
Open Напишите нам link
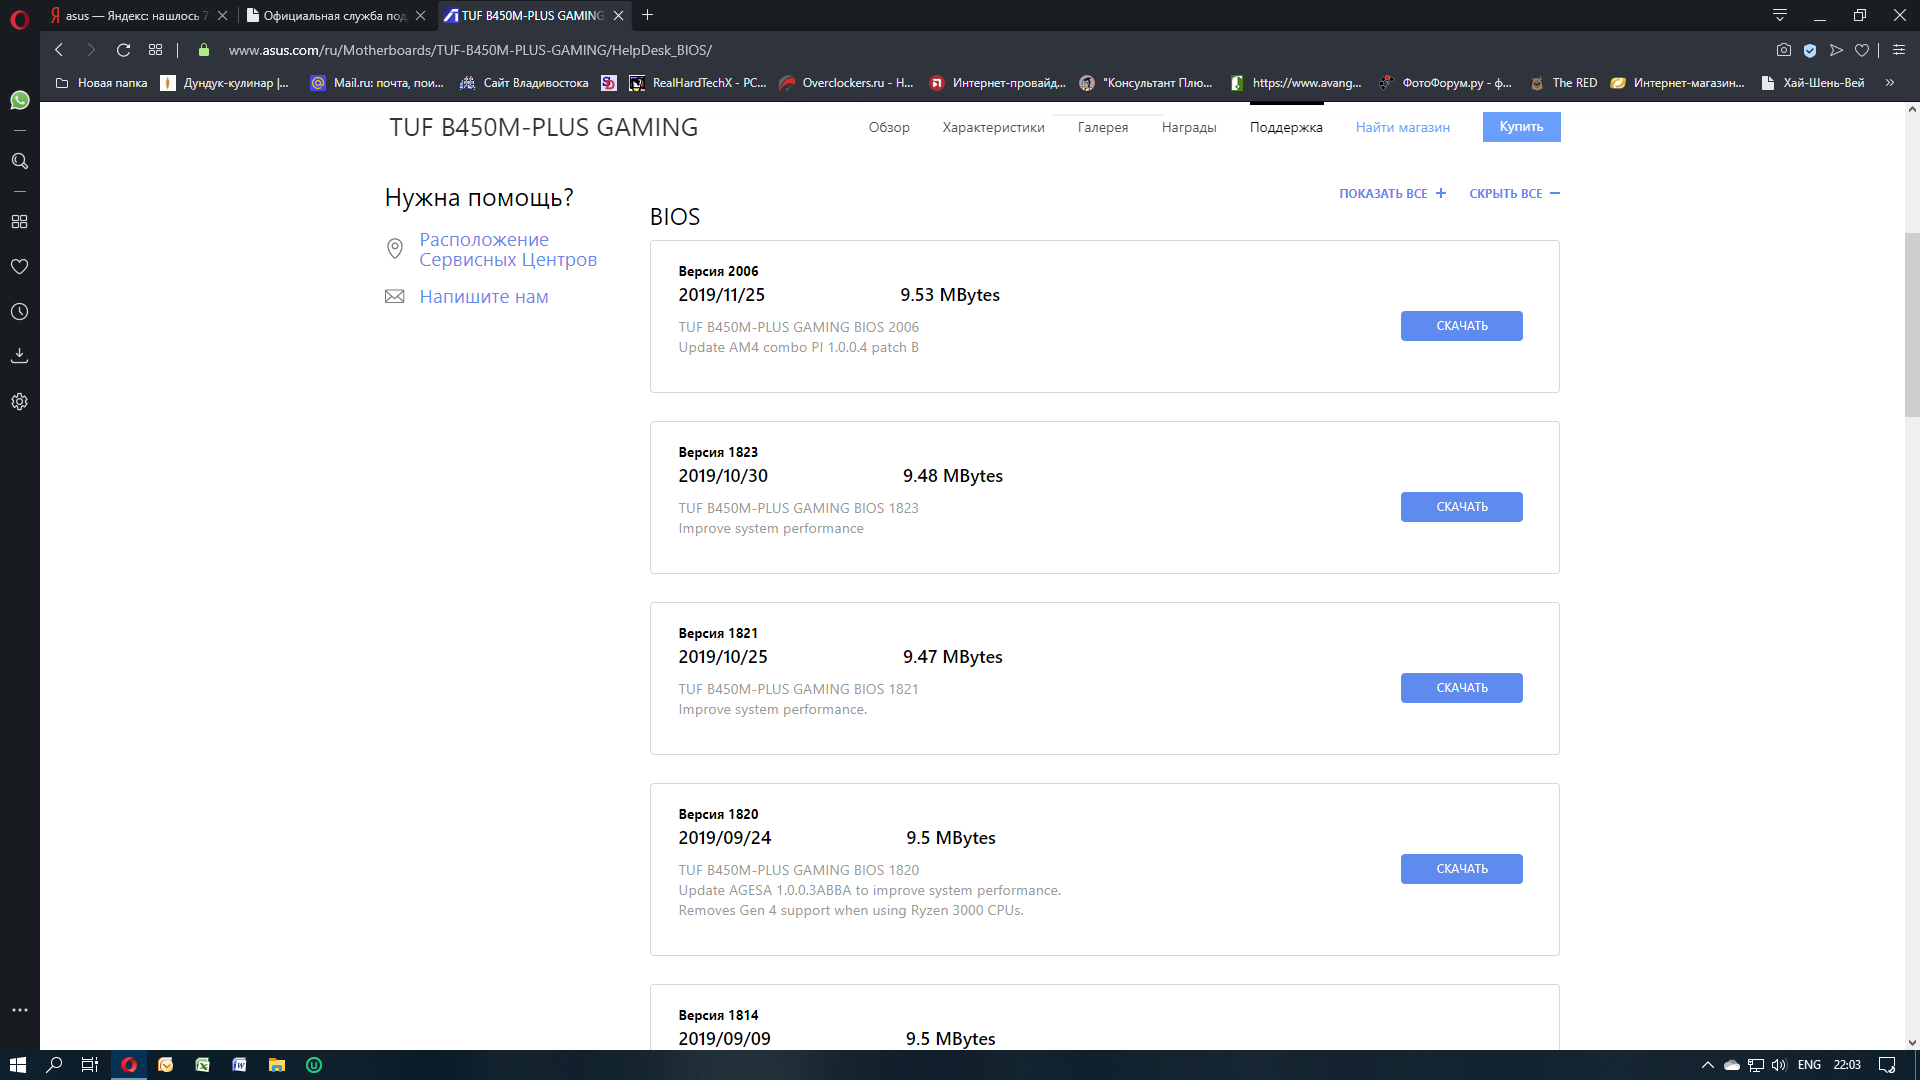coord(483,297)
